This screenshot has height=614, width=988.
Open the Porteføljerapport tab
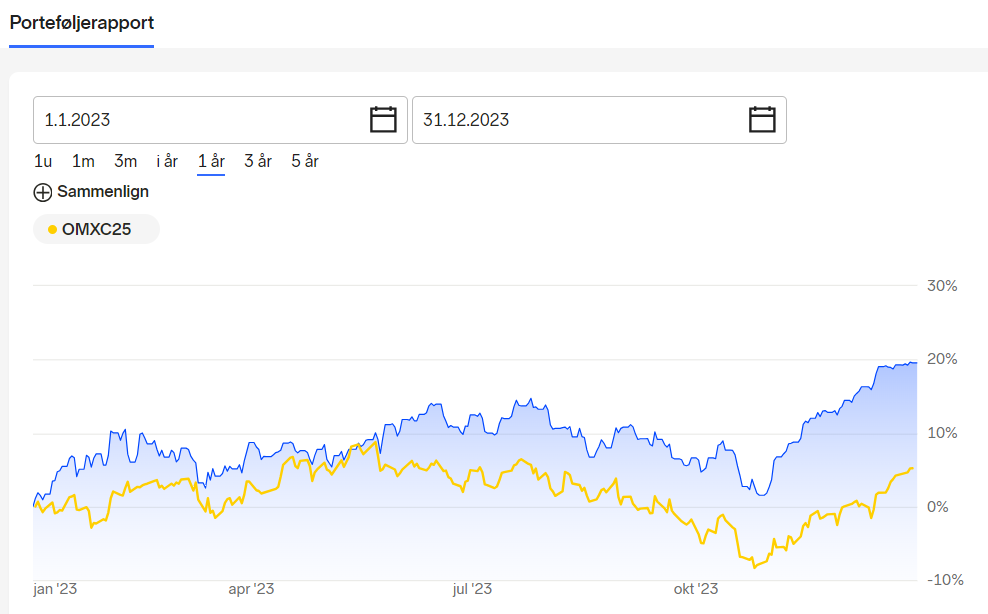tap(82, 23)
